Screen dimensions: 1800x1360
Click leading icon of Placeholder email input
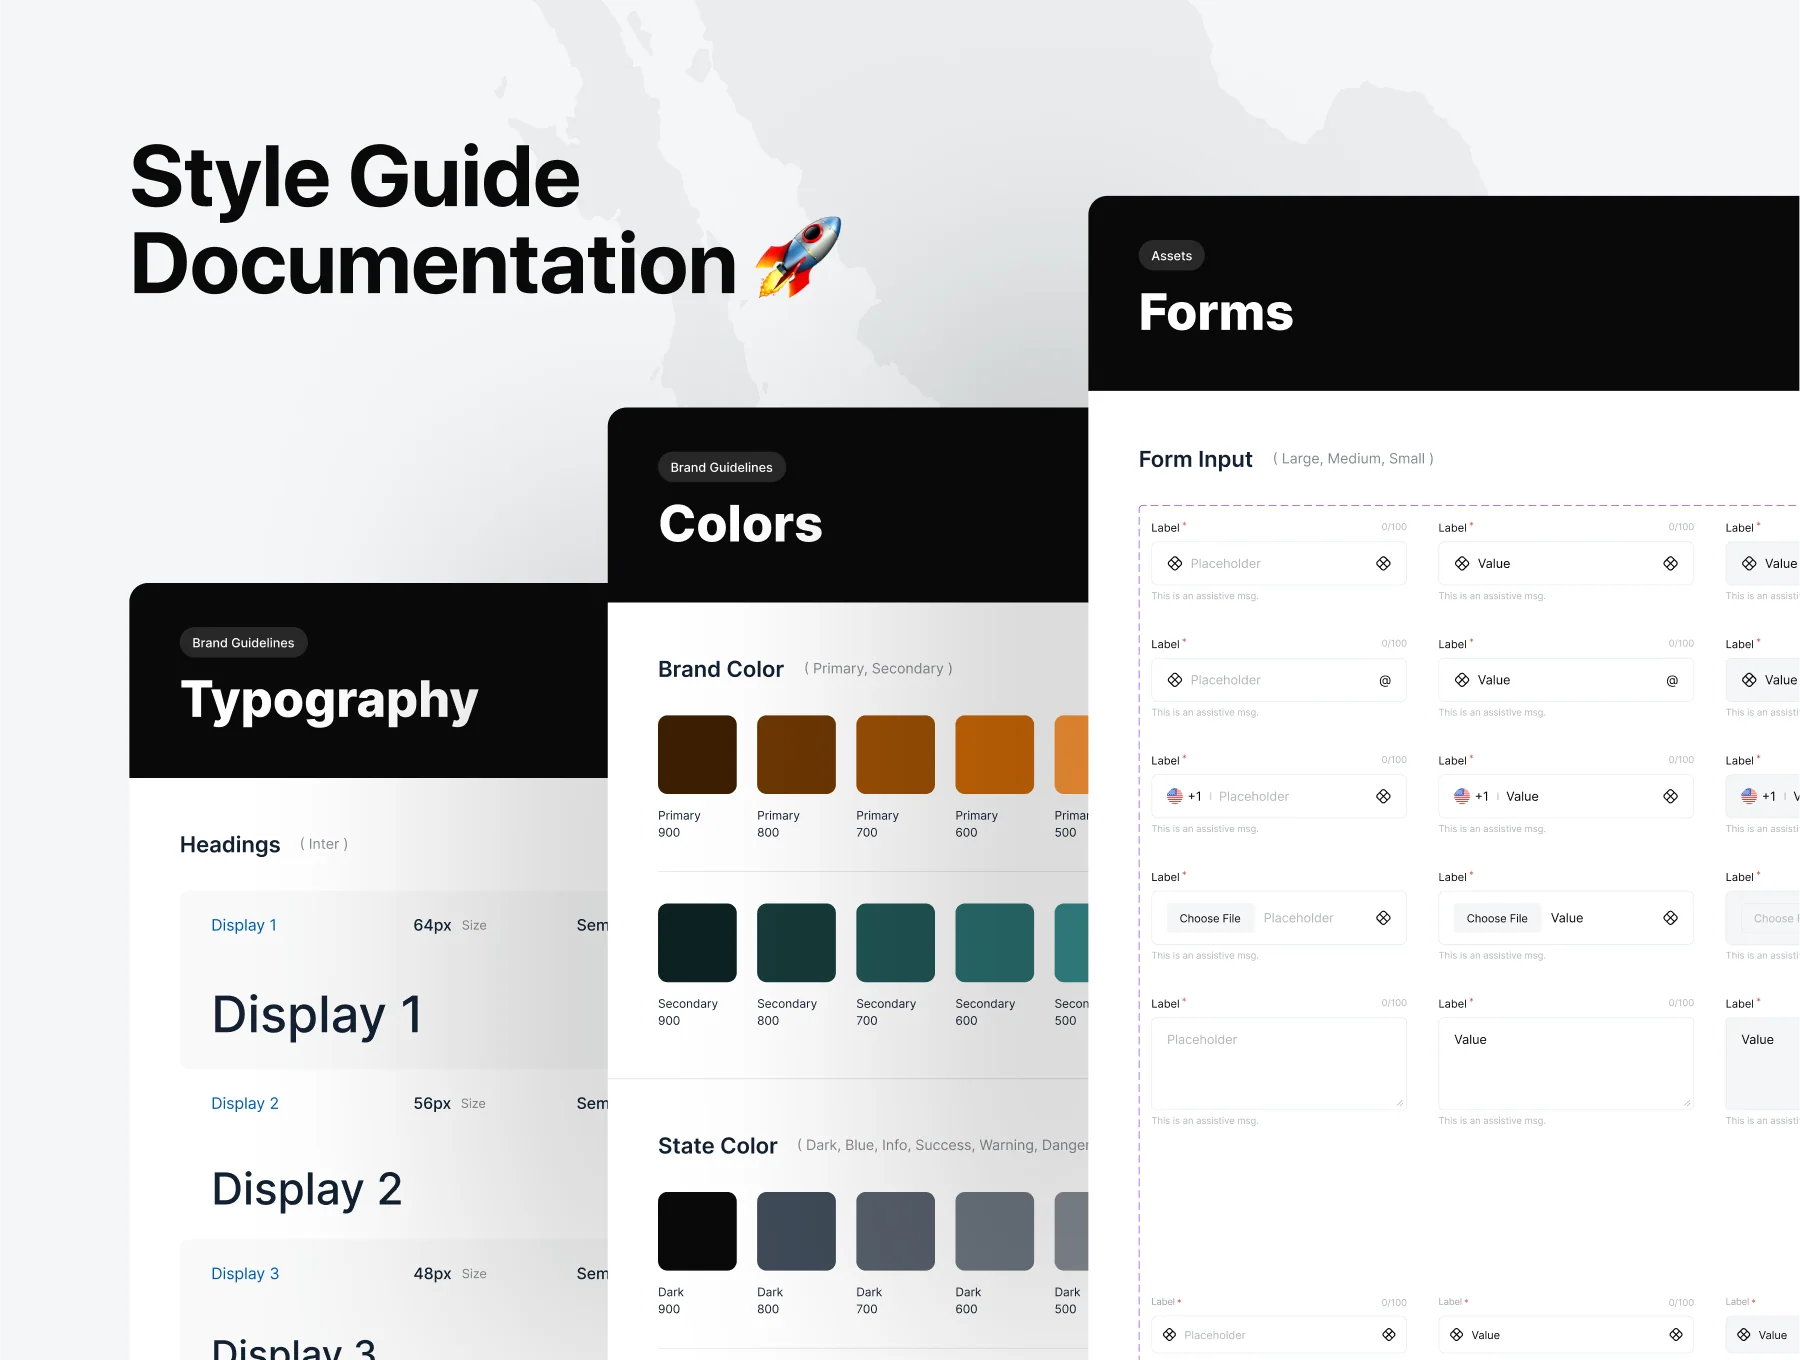point(1175,680)
